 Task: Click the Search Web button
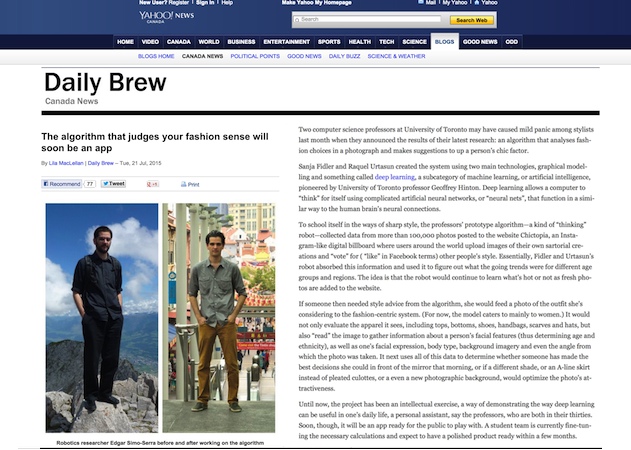(x=469, y=19)
